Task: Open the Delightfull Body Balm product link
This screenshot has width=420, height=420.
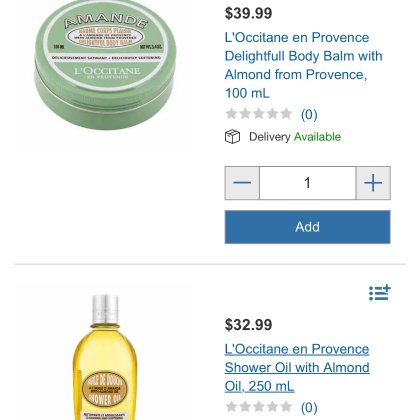Action: (x=303, y=65)
